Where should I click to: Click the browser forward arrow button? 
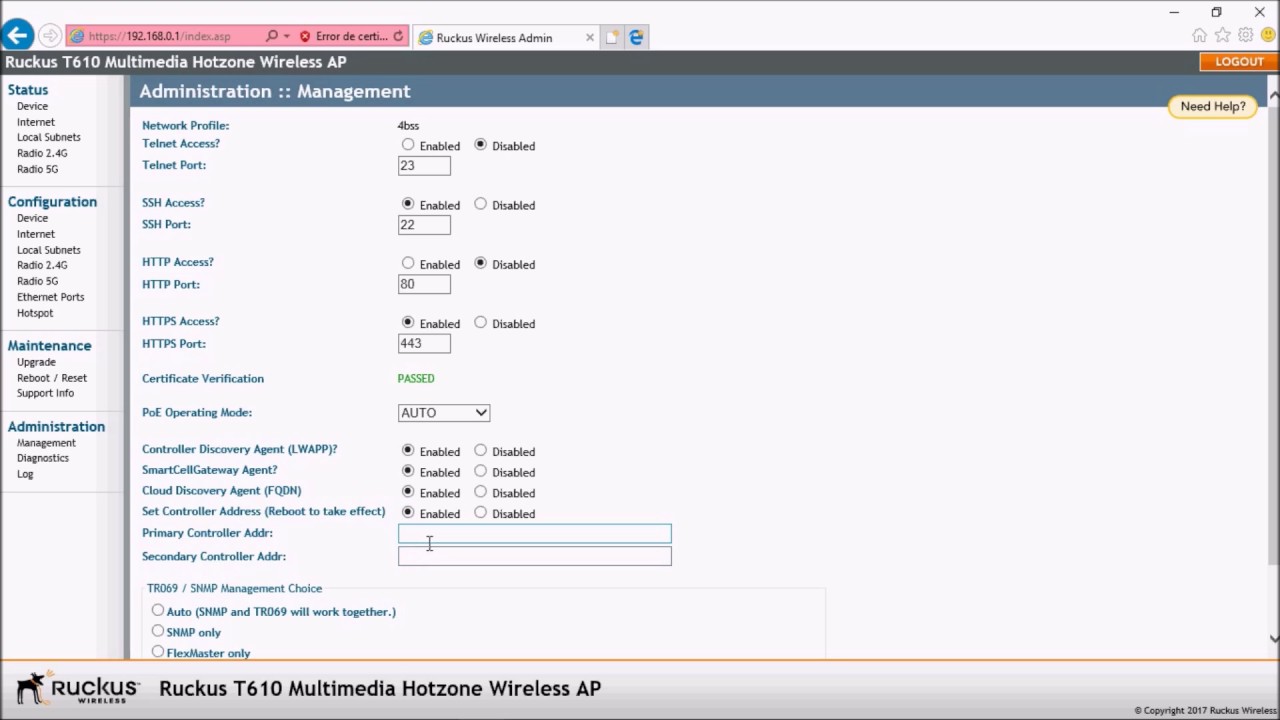[x=49, y=36]
